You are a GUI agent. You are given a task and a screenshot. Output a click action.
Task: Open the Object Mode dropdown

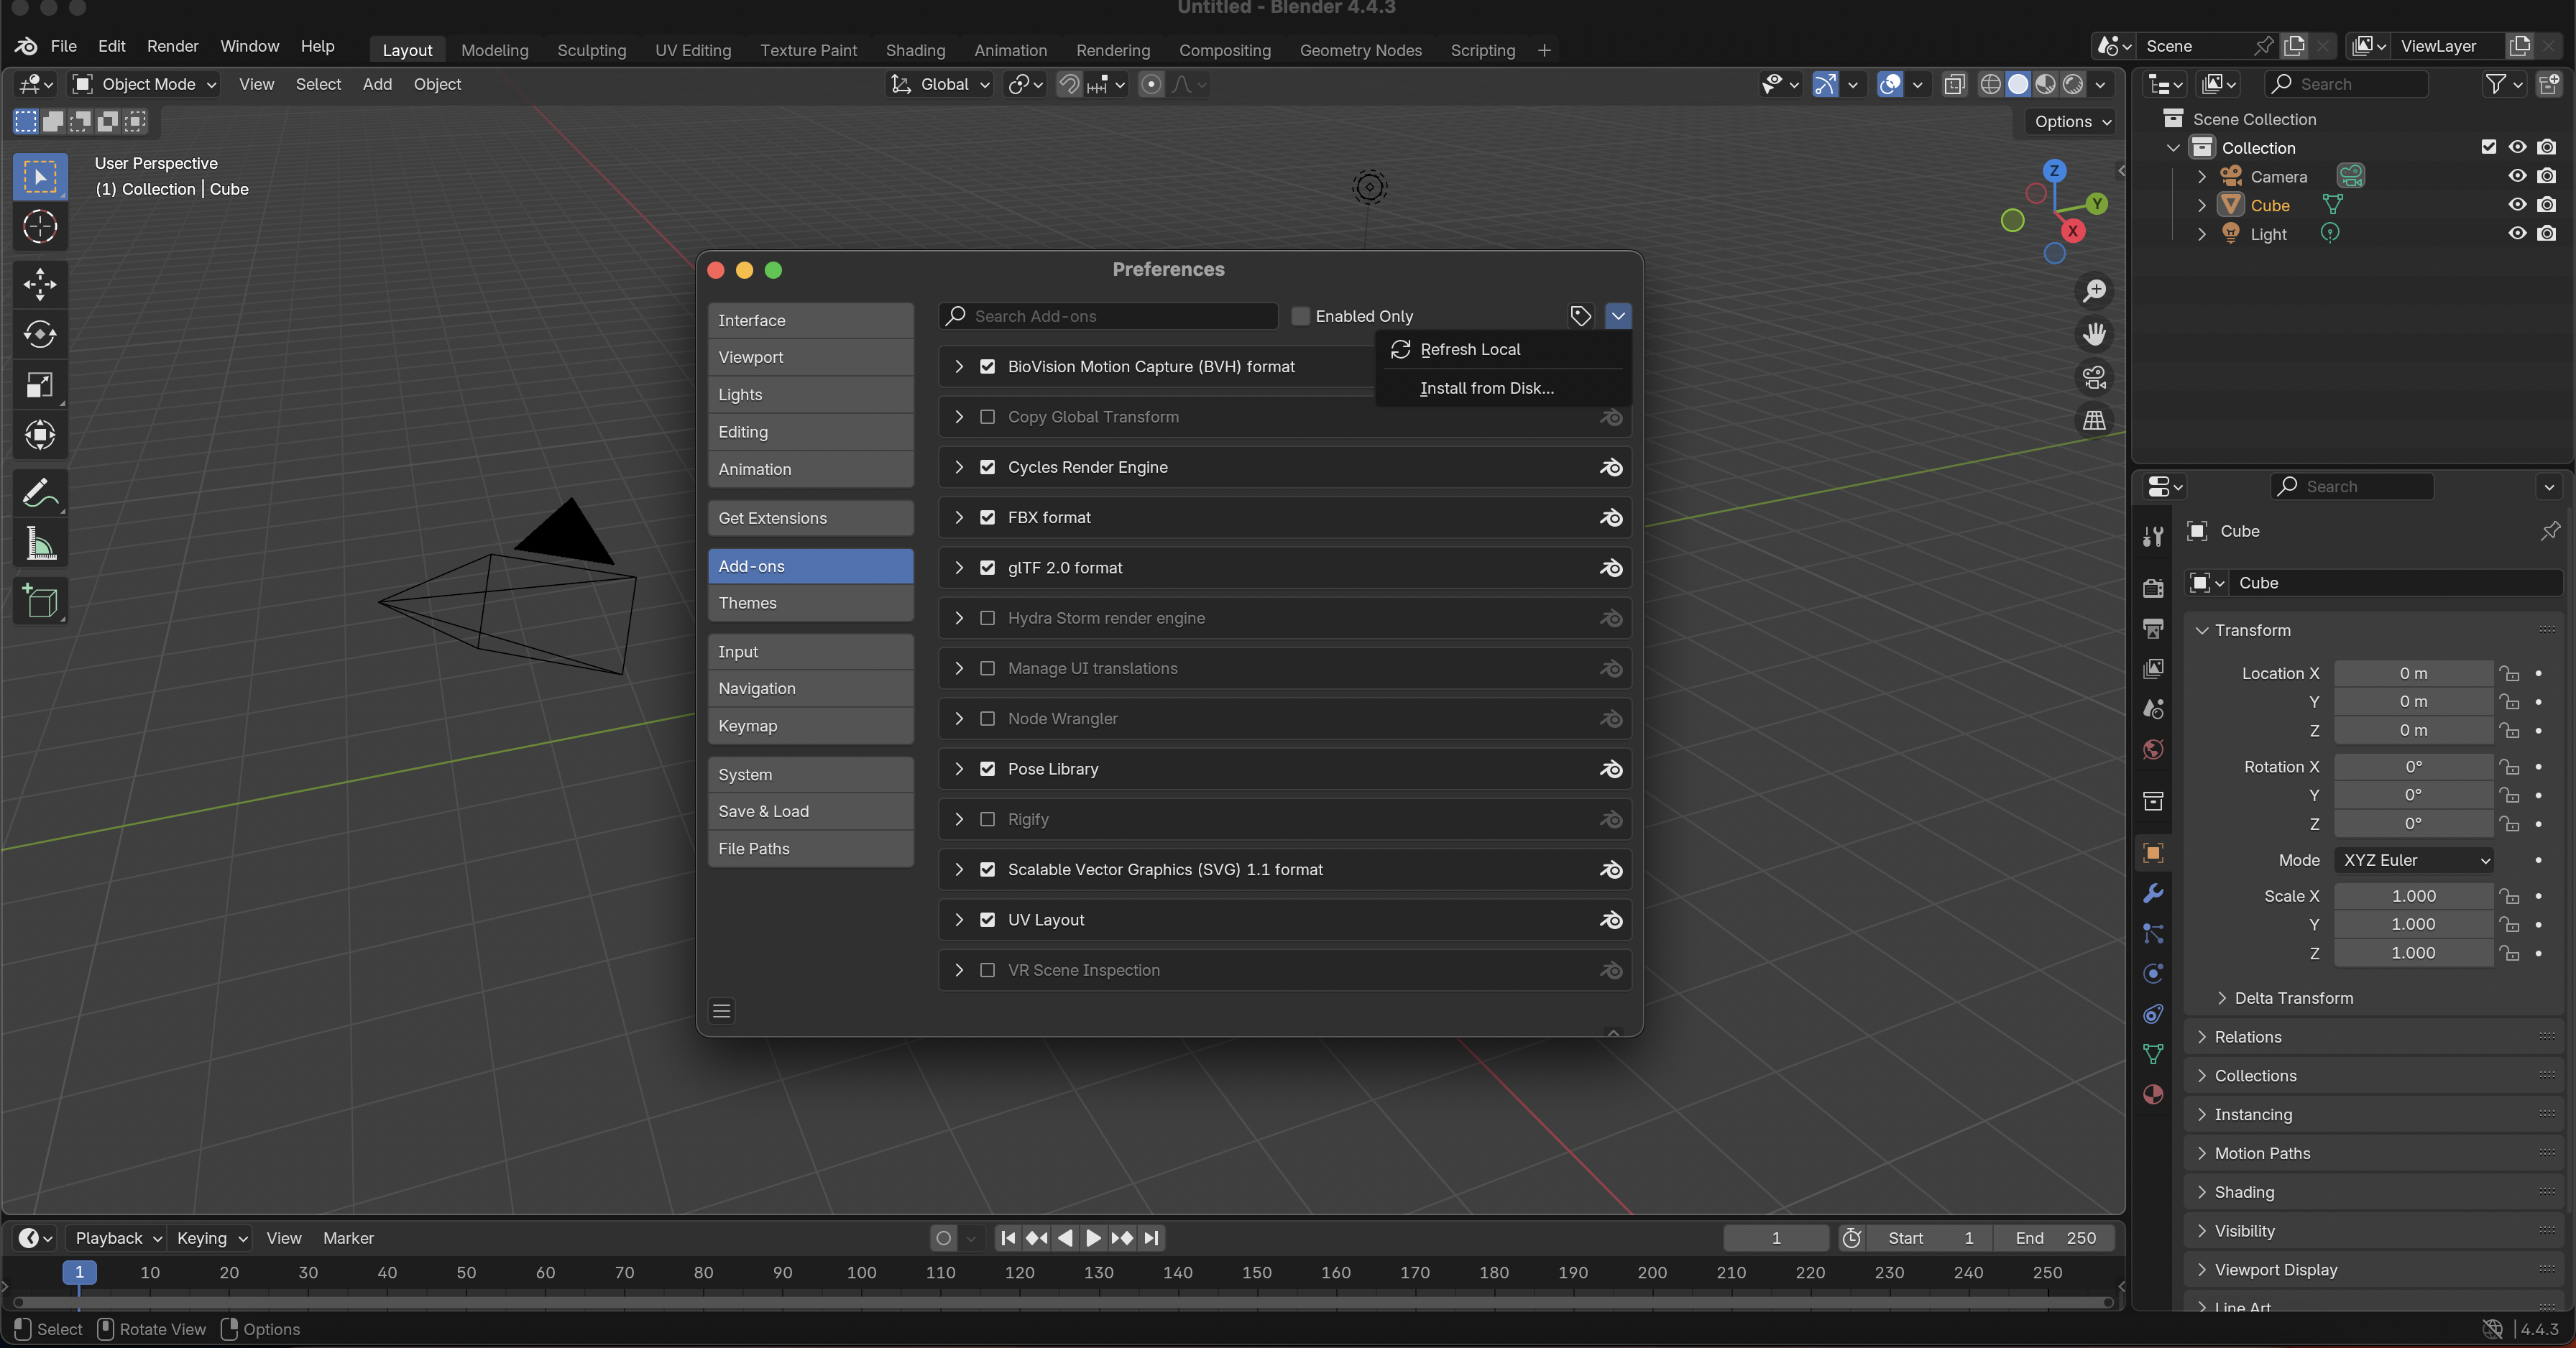pyautogui.click(x=145, y=84)
